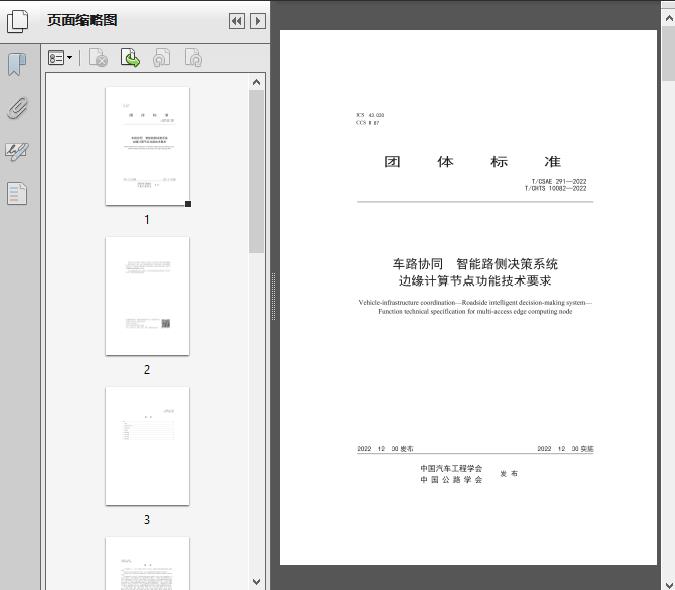Rotate pages counterclockwise icon
Image resolution: width=675 pixels, height=590 pixels.
pos(161,58)
